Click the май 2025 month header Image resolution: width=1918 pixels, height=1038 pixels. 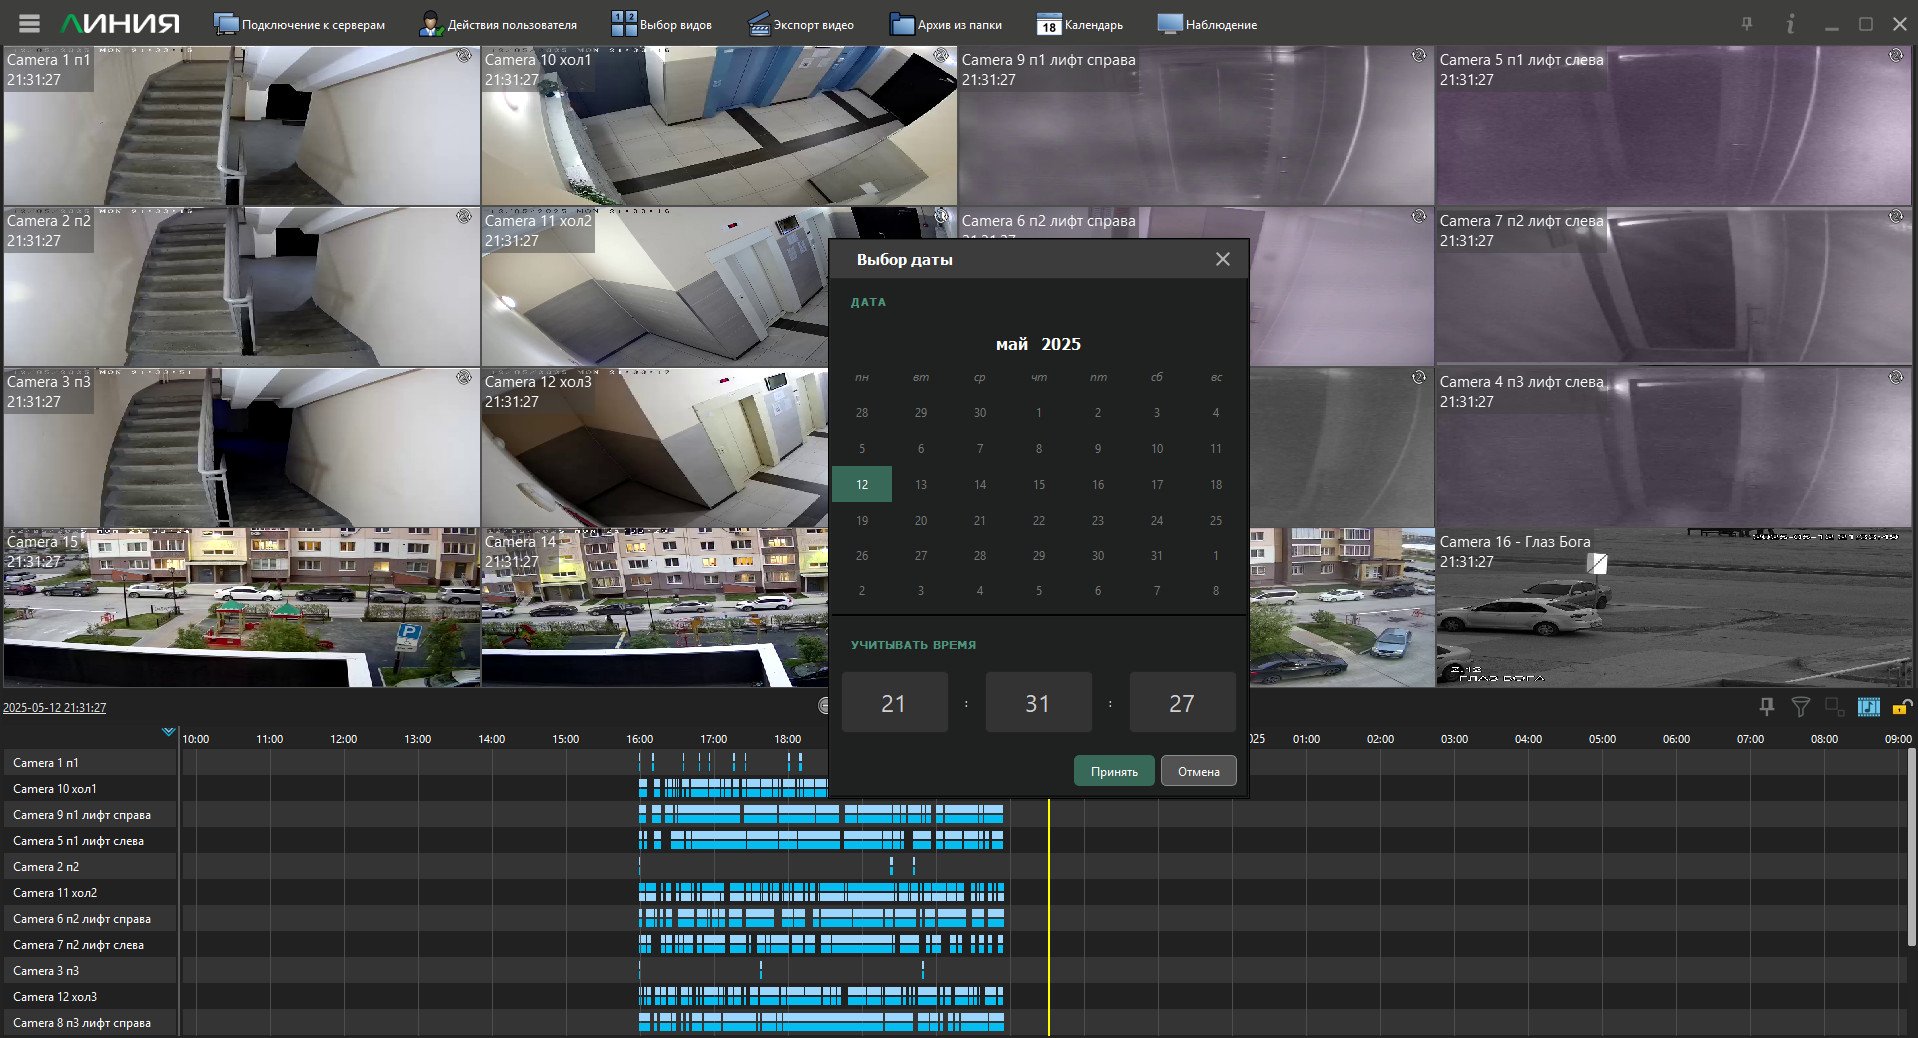point(1038,344)
